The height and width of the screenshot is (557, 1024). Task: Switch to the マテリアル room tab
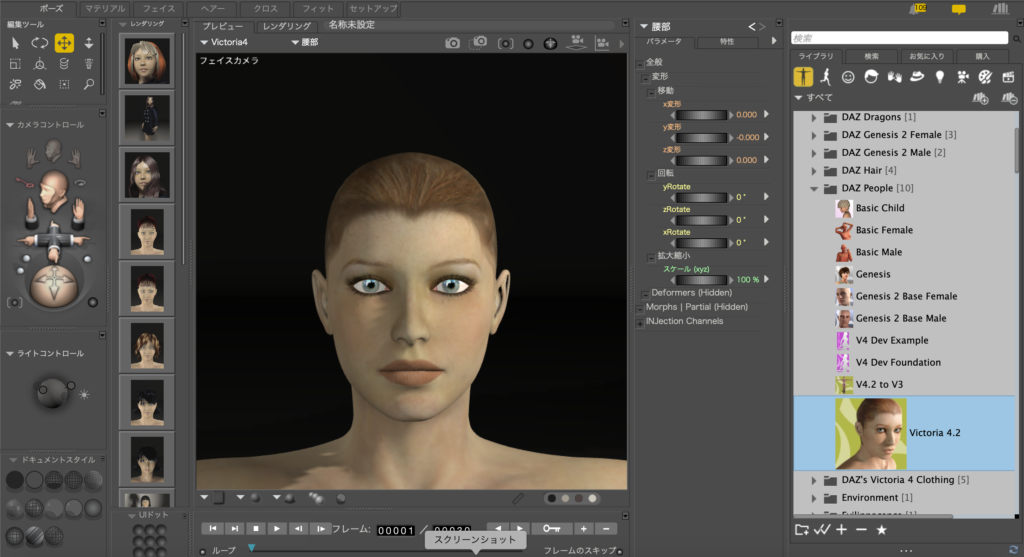click(104, 8)
